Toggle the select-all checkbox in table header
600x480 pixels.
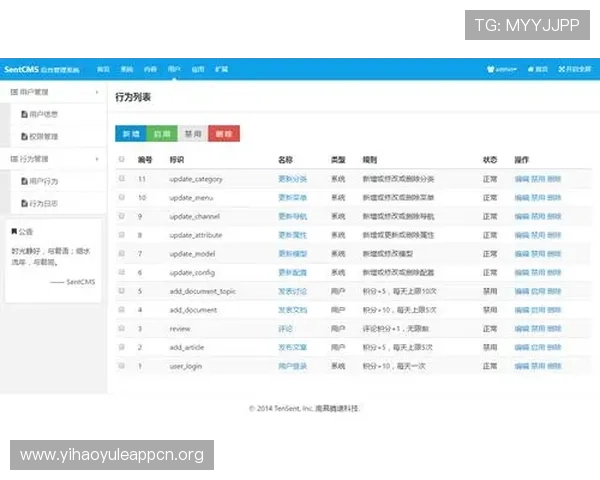point(121,159)
